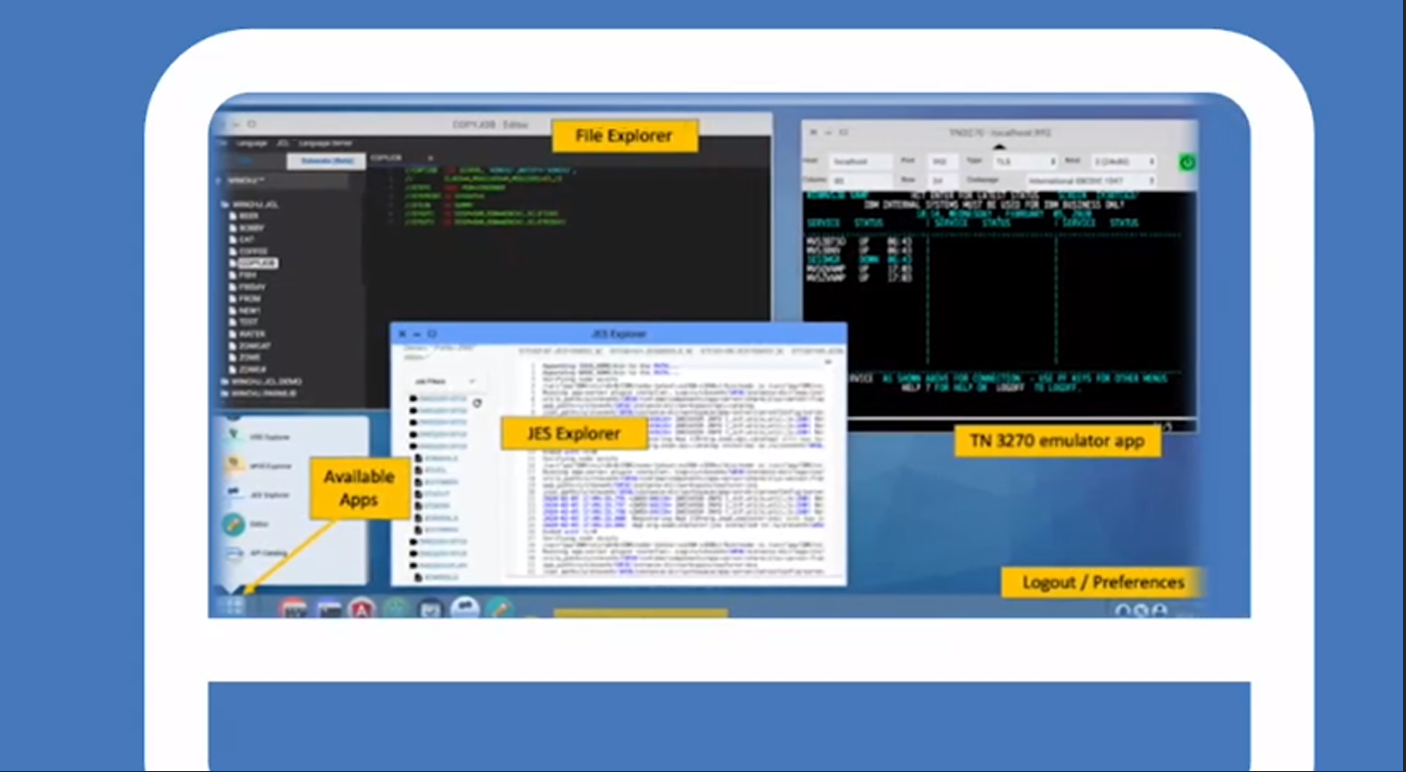
Task: Launch TN3270 from the taskbar
Action: point(294,608)
